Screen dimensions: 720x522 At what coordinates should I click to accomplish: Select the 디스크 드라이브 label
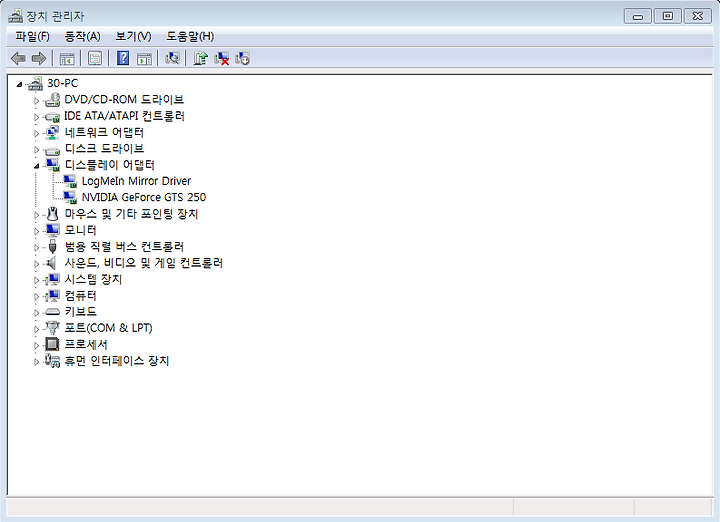[x=104, y=149]
